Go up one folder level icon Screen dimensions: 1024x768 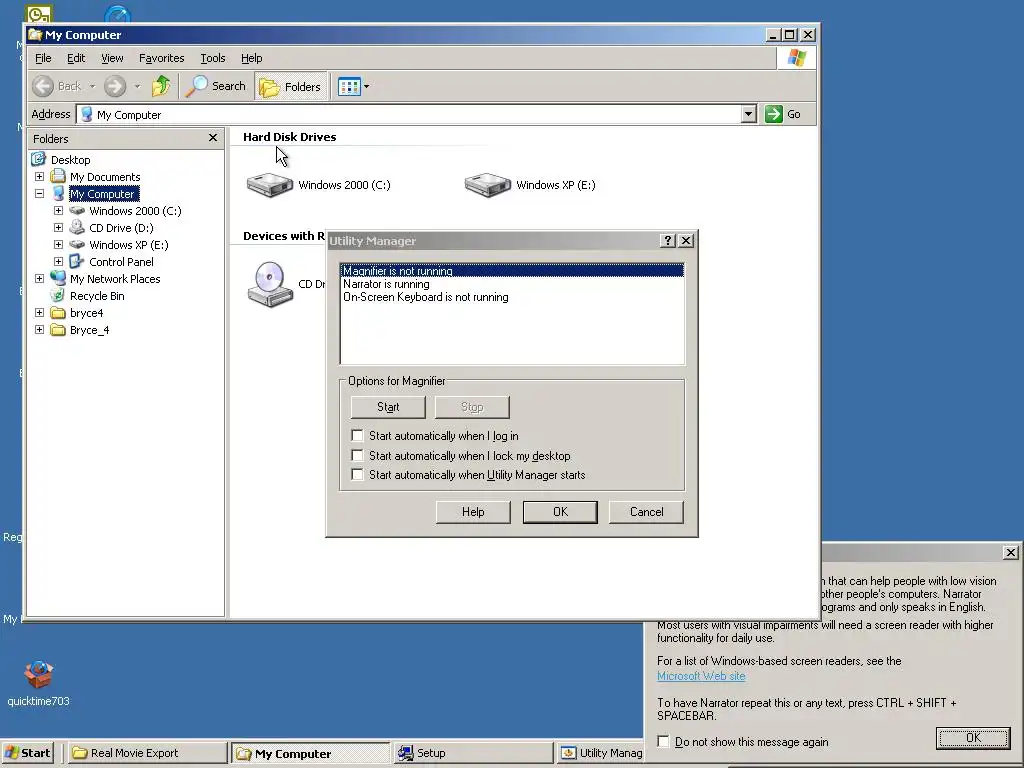[x=161, y=86]
